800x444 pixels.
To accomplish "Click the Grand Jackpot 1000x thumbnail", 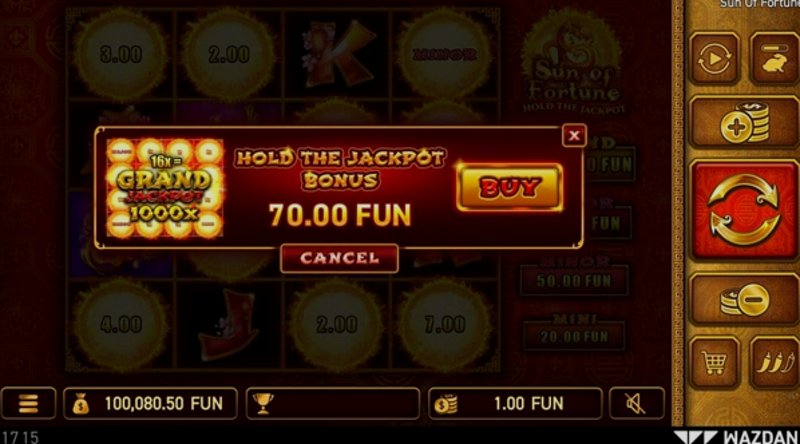I will click(x=165, y=188).
